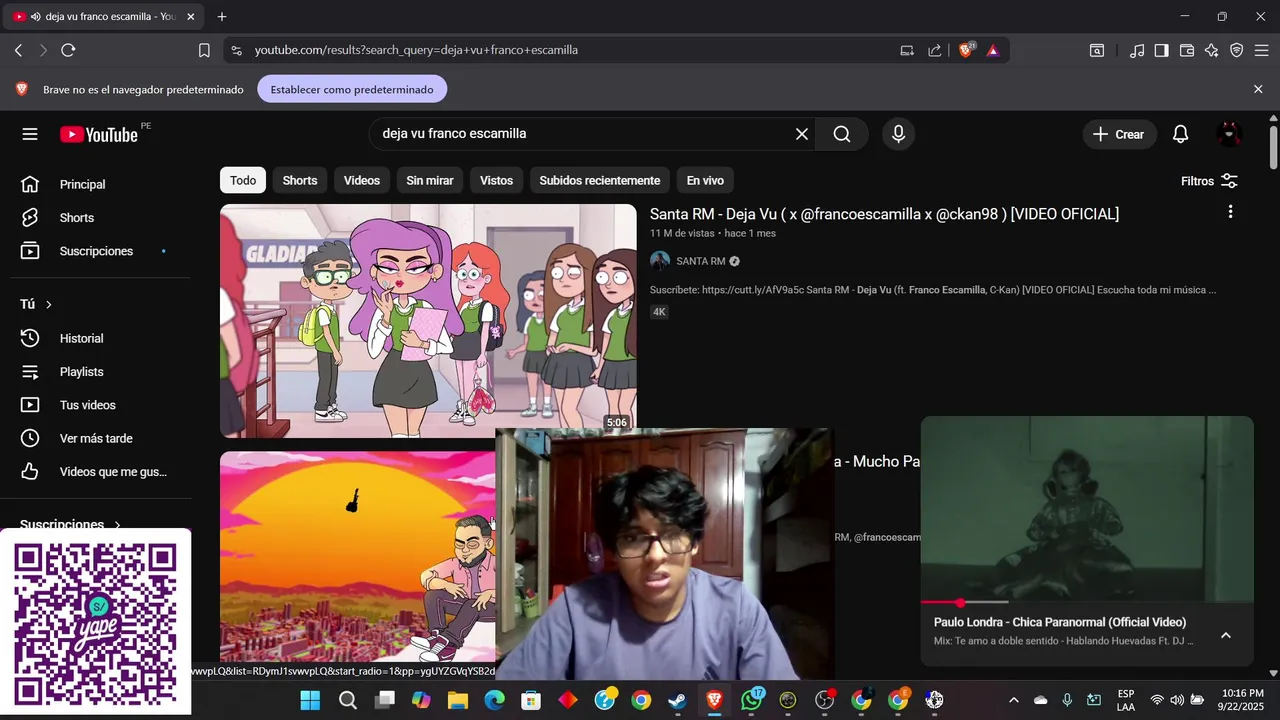
Task: Expand the miniplayer queue chevron
Action: pyautogui.click(x=1226, y=635)
